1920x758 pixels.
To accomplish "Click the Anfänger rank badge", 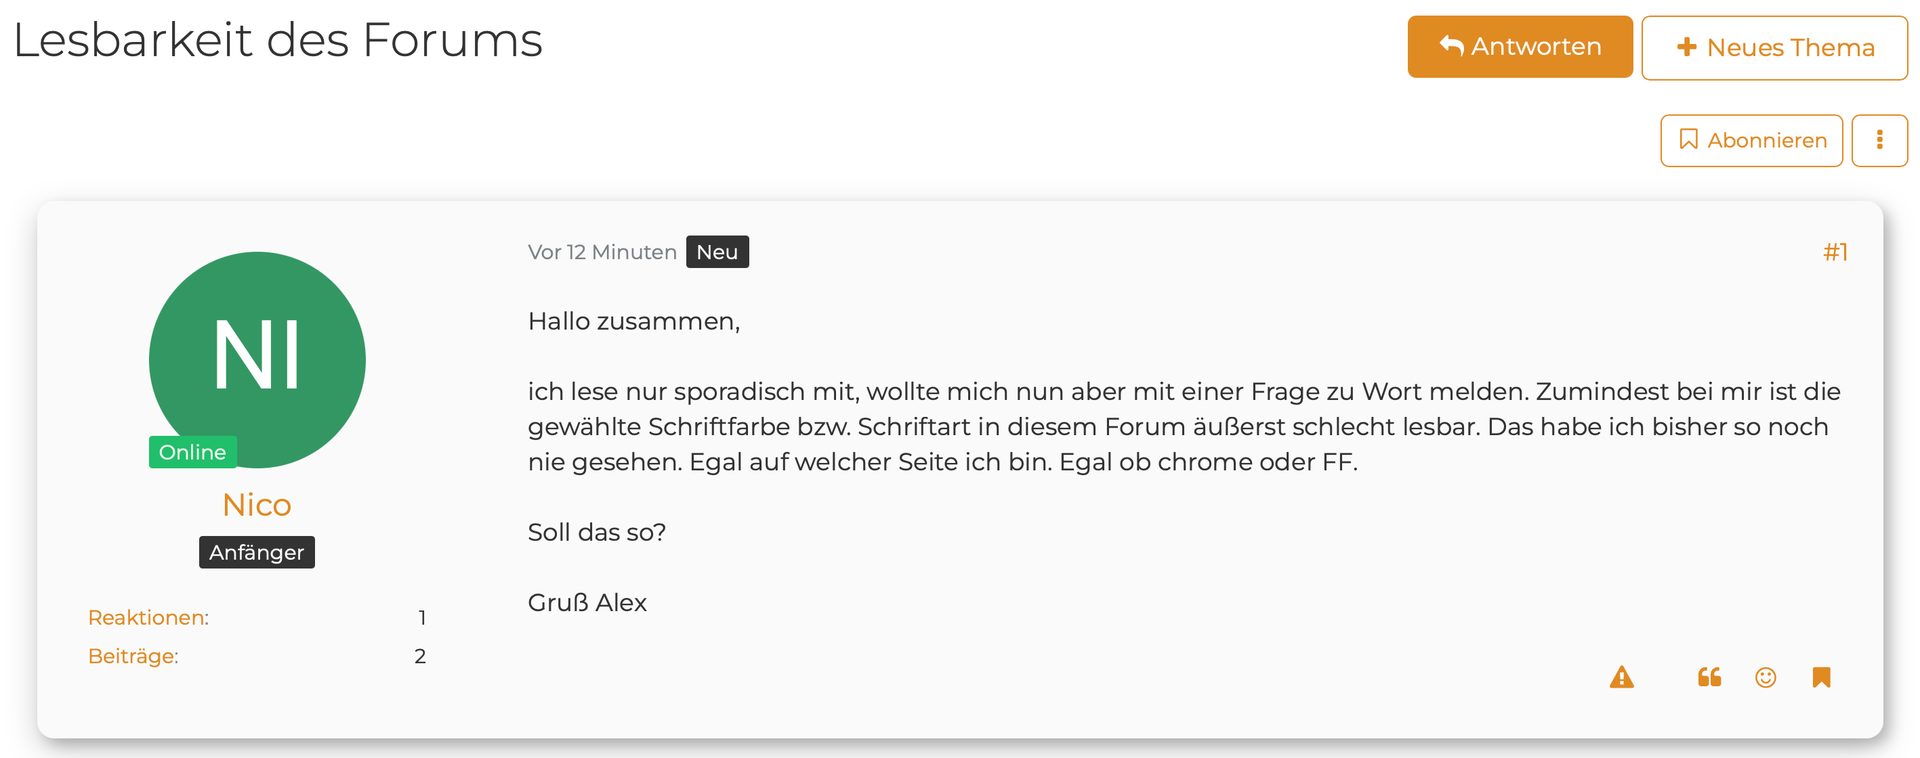I will pyautogui.click(x=257, y=552).
